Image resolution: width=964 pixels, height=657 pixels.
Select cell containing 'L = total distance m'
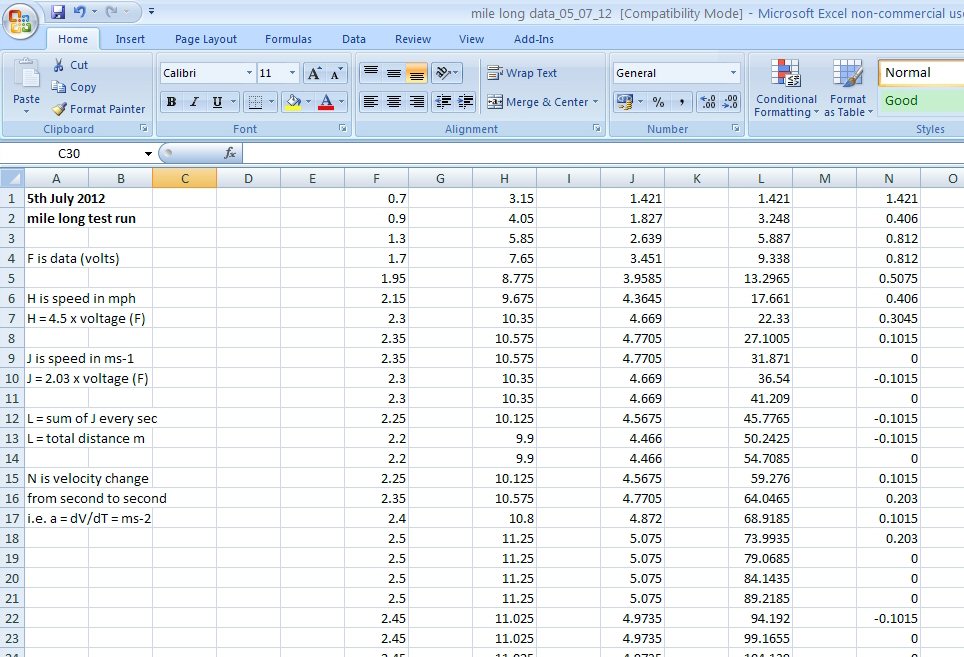[x=57, y=438]
